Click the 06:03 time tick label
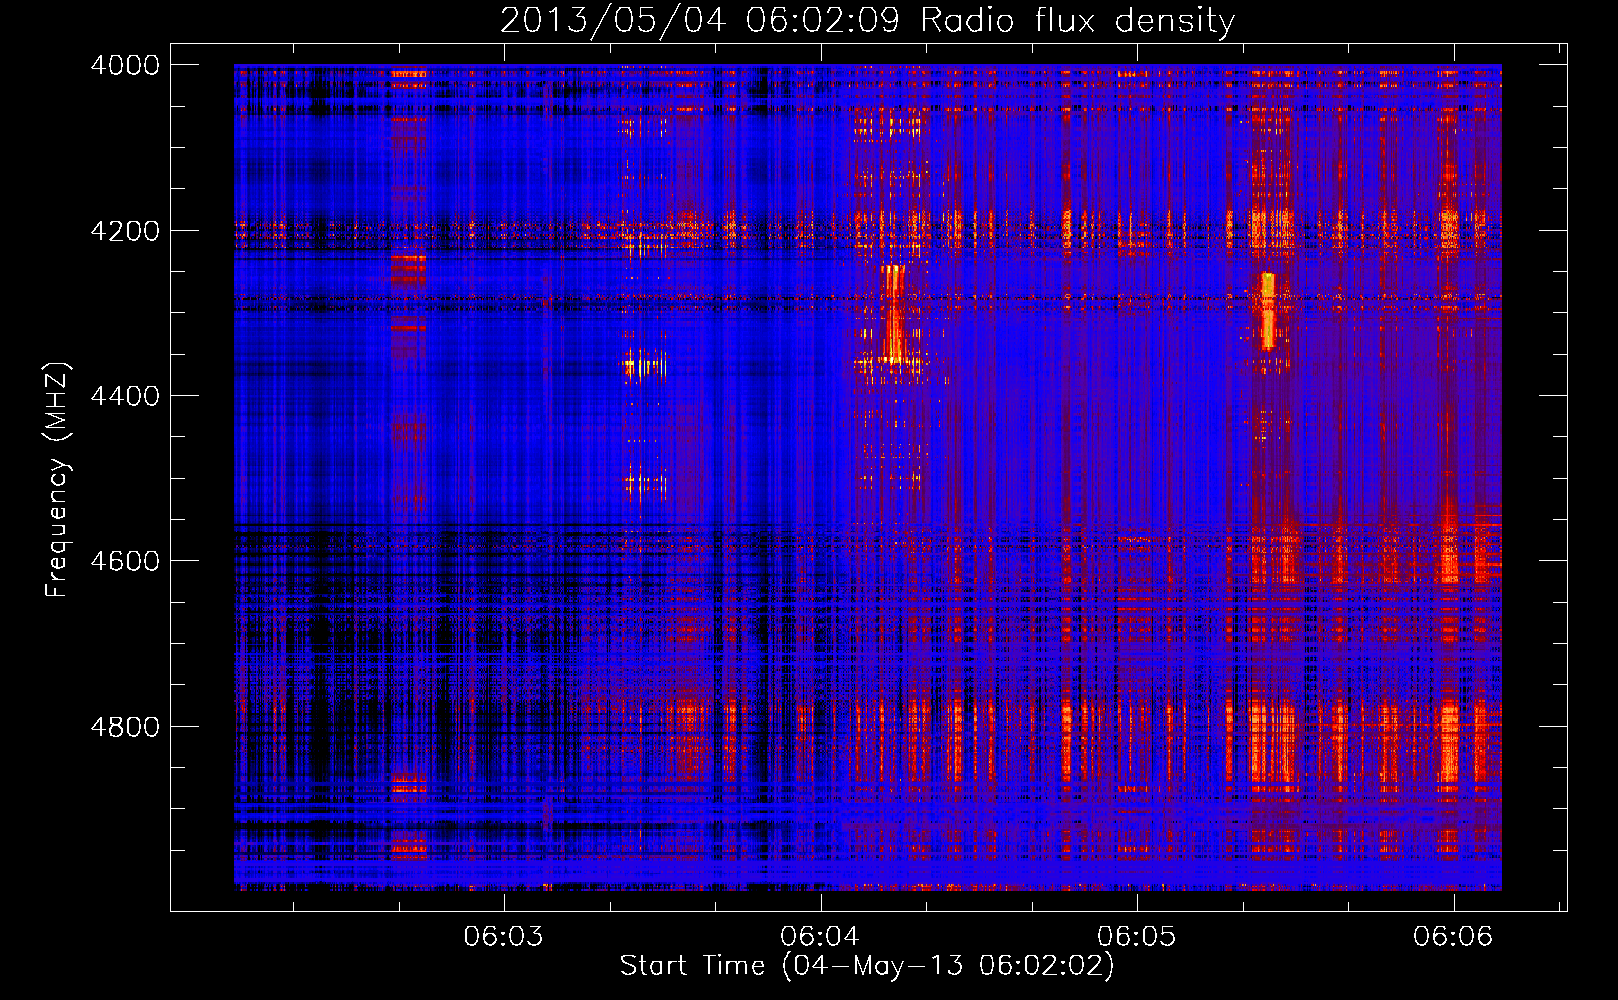The height and width of the screenshot is (1000, 1618). pos(504,936)
